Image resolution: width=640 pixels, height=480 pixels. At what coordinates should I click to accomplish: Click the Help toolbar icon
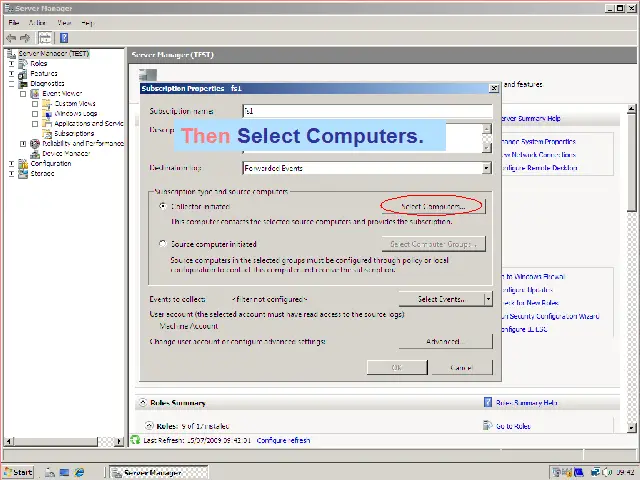[64, 38]
